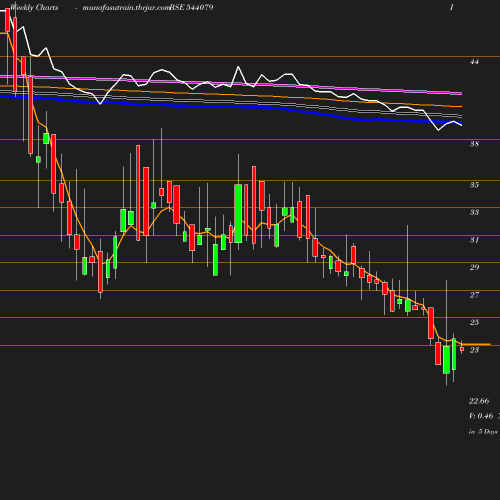Select the 25 price axis label
The height and width of the screenshot is (500, 500).
(x=474, y=322)
